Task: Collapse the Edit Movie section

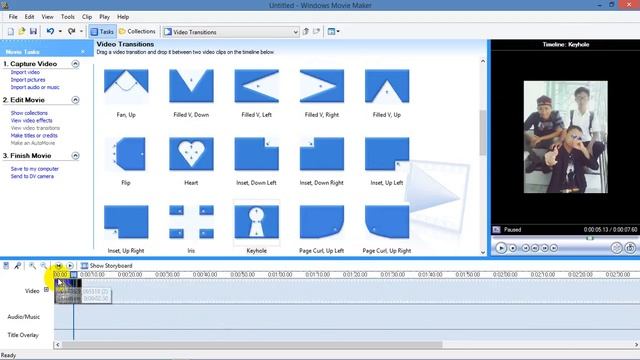Action: (76, 100)
